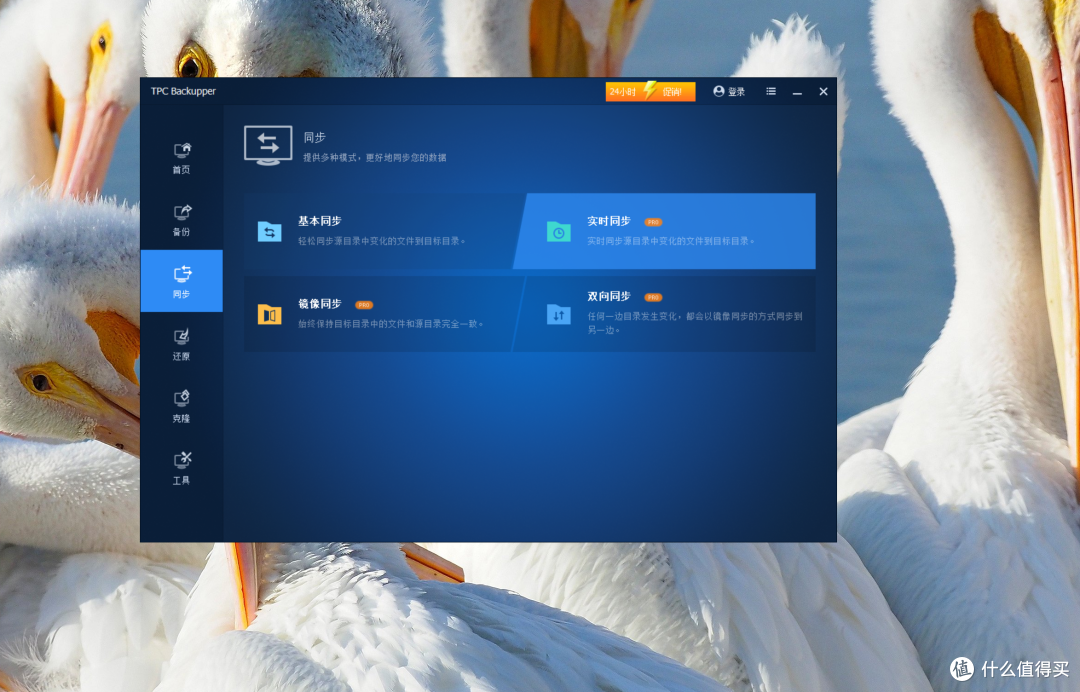Click the 镜像同步 mirror folder icon
Image resolution: width=1080 pixels, height=692 pixels.
pos(269,314)
